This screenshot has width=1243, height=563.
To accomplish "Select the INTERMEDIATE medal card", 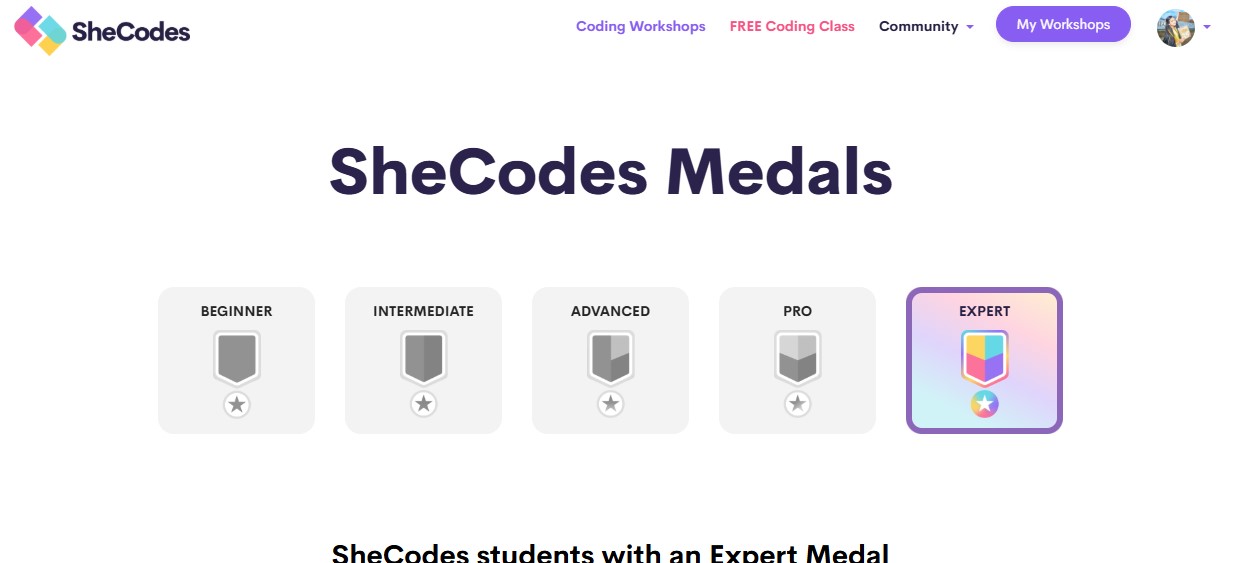I will point(423,360).
